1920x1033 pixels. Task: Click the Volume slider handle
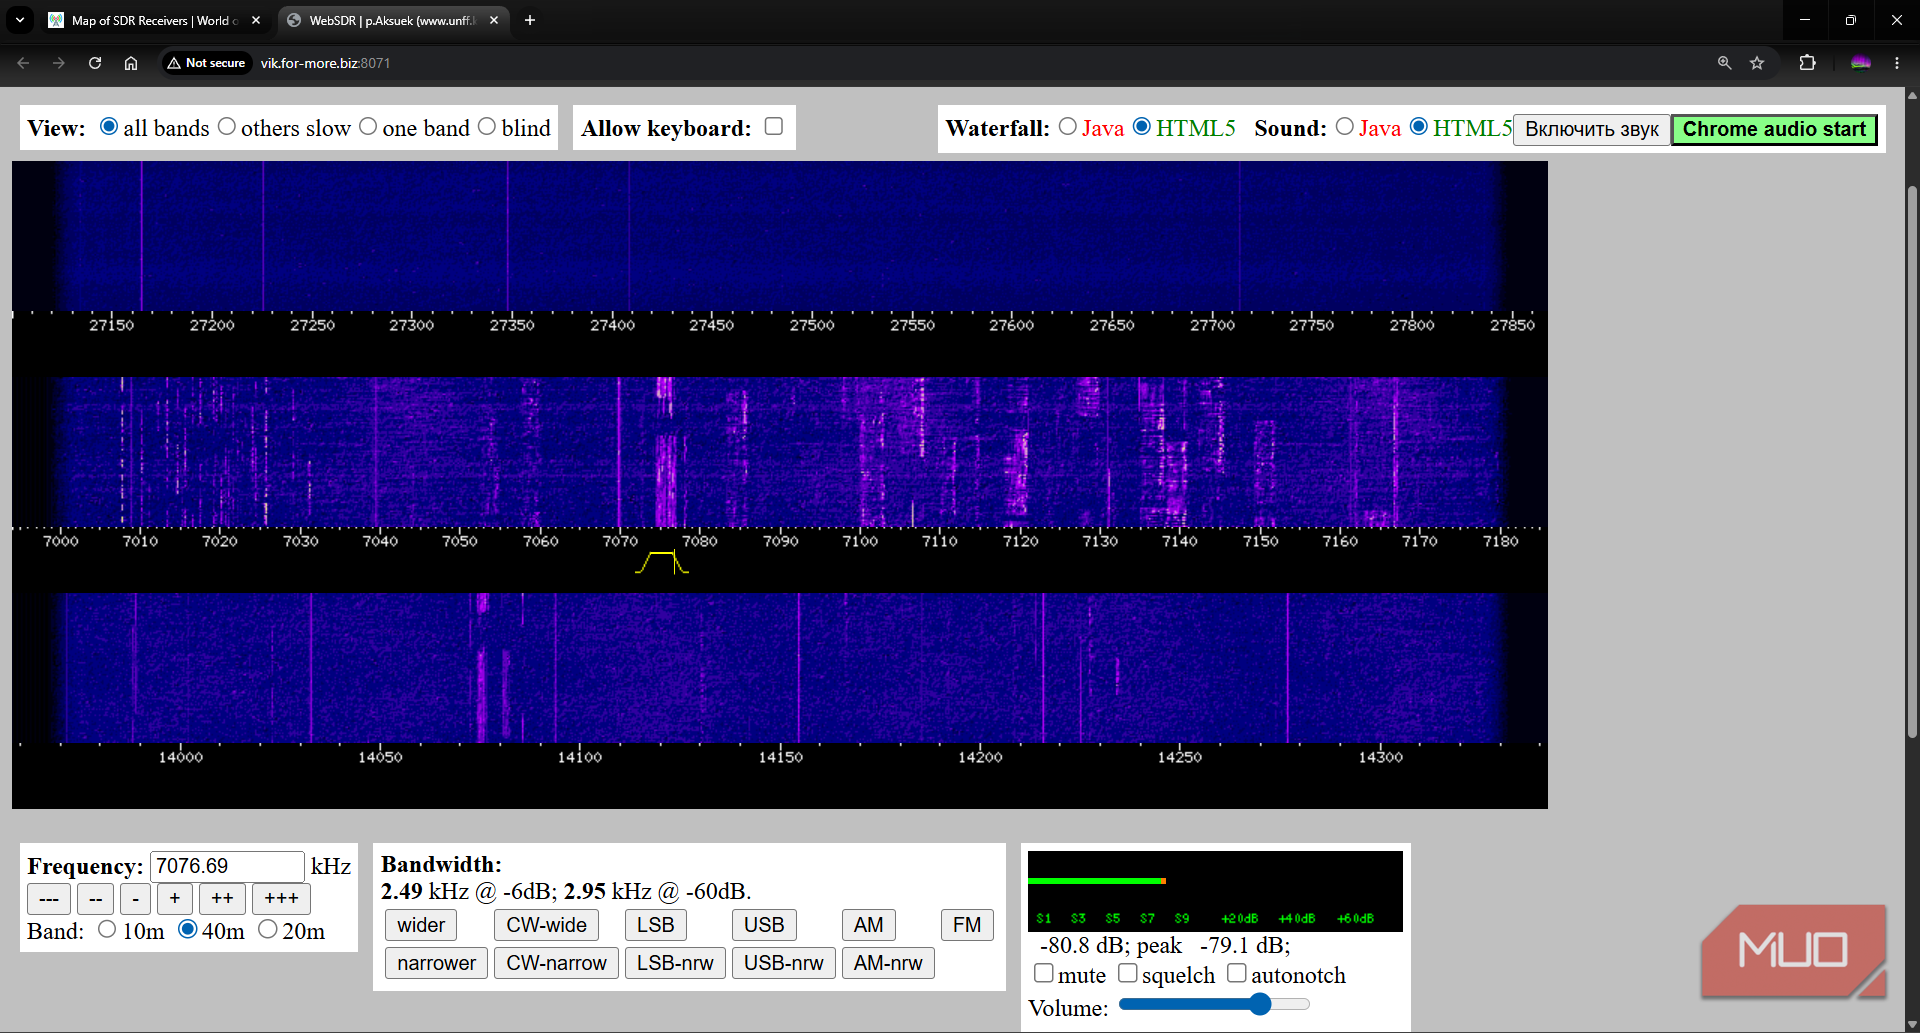[x=1260, y=1004]
